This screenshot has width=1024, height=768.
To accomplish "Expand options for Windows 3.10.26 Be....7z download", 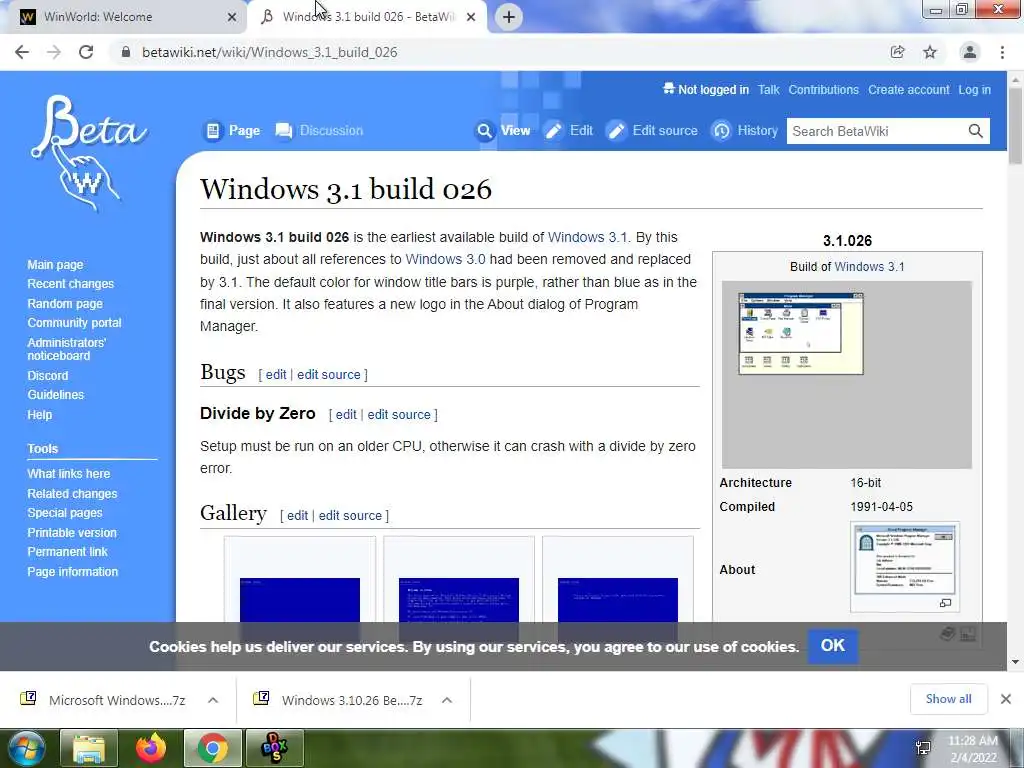I will coord(447,700).
